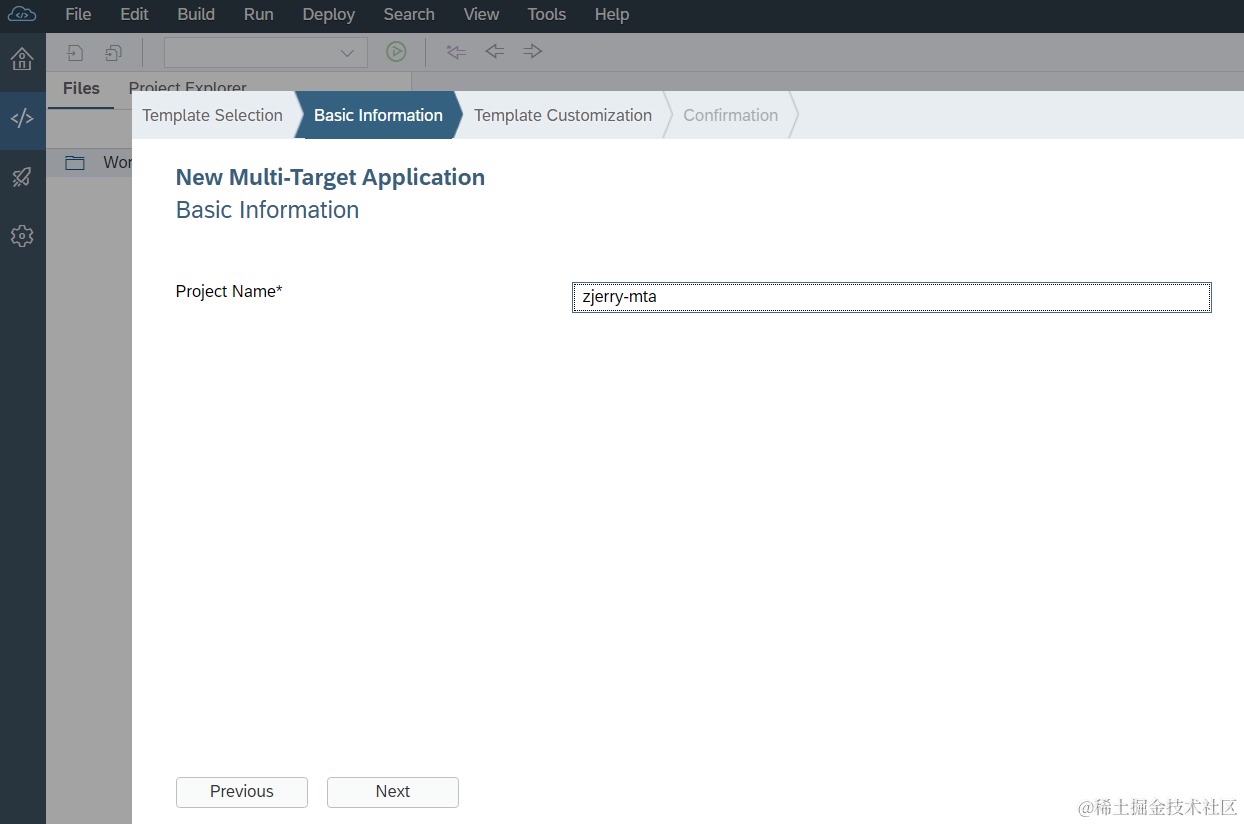
Task: Click the Save toolbar icon
Action: (75, 52)
